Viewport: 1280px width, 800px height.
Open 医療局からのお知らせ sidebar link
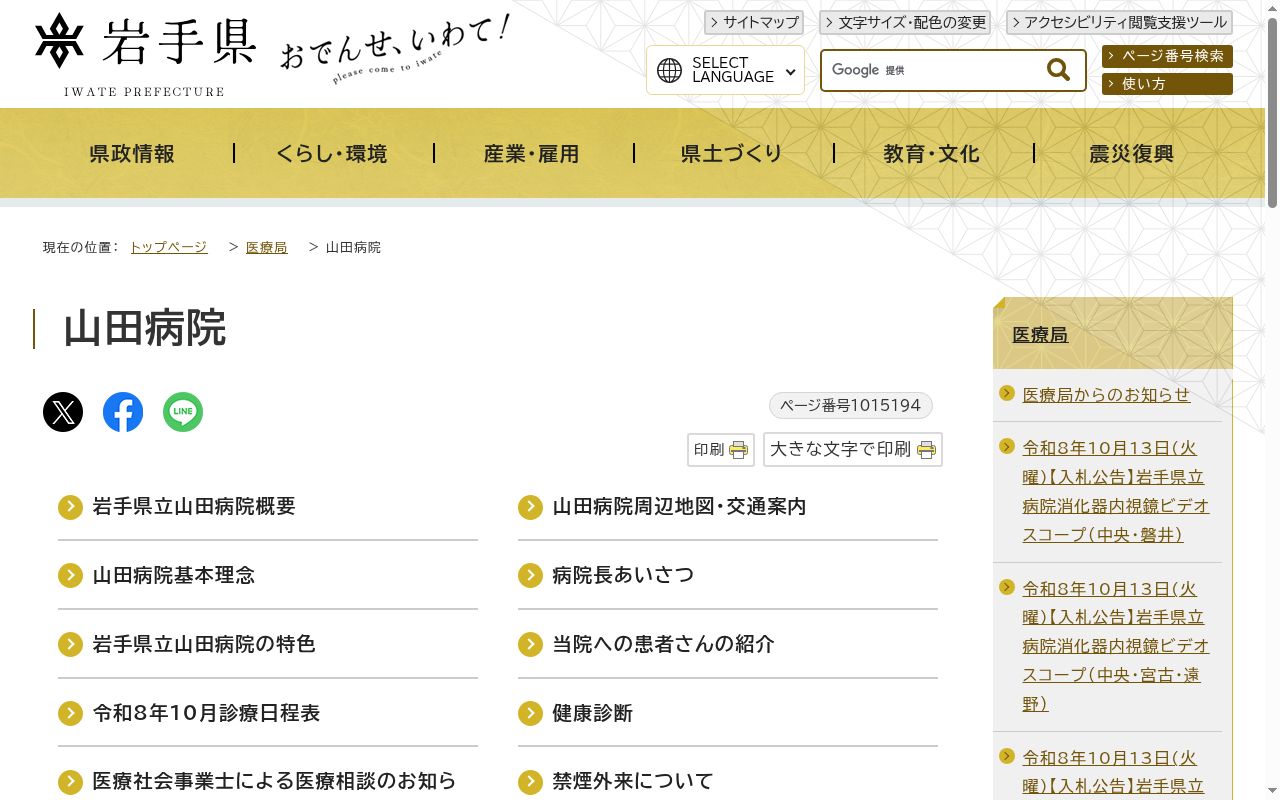pyautogui.click(x=1106, y=395)
